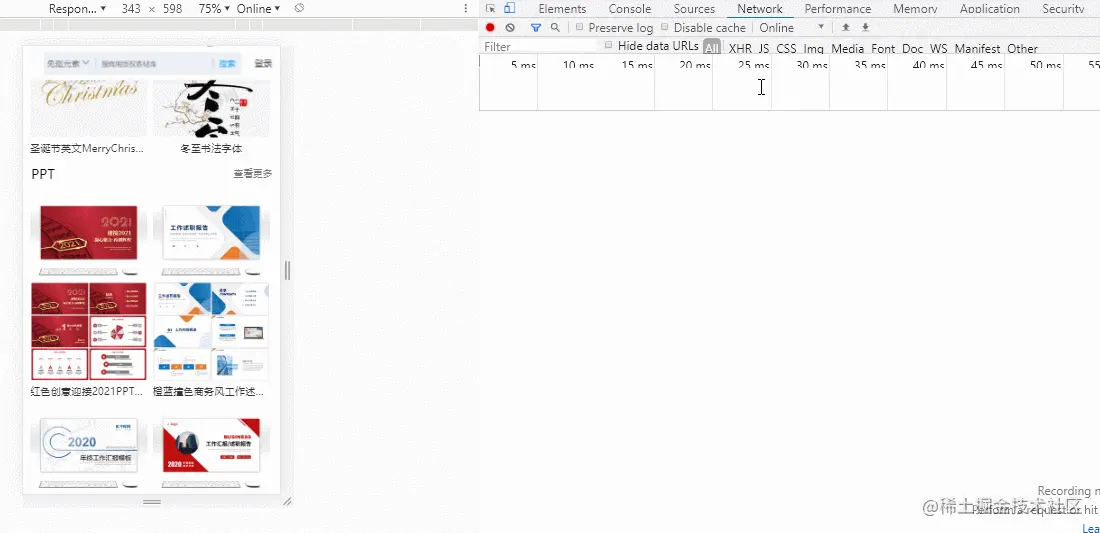
Task: Click the network Filter text field
Action: tap(539, 46)
